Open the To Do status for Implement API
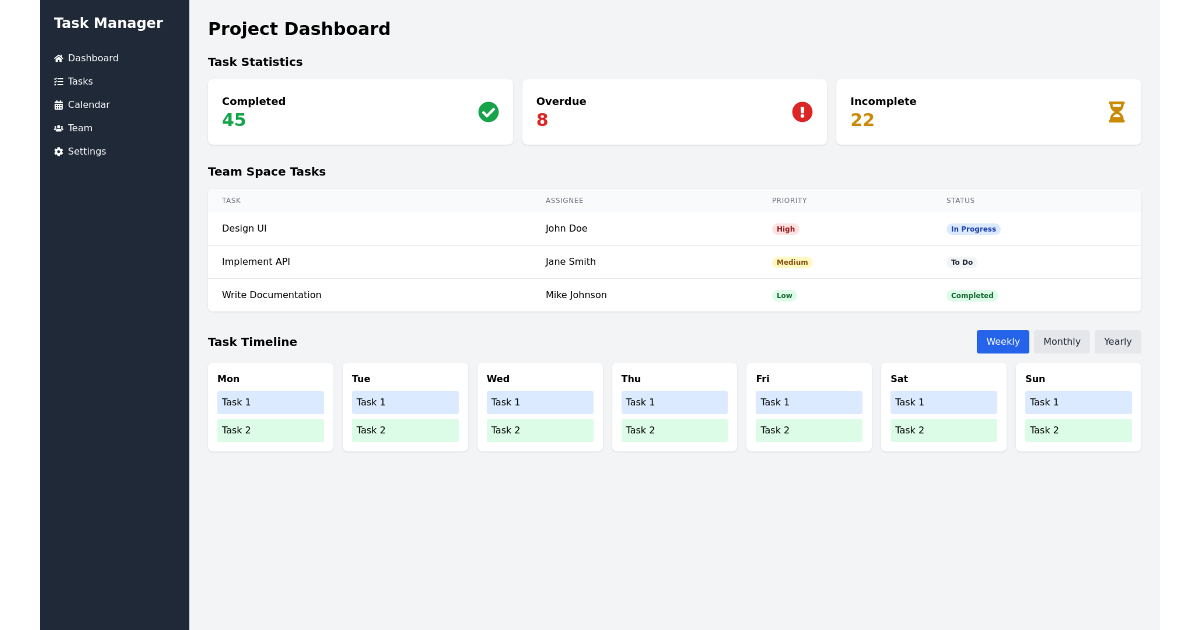The image size is (1200, 630). [961, 262]
